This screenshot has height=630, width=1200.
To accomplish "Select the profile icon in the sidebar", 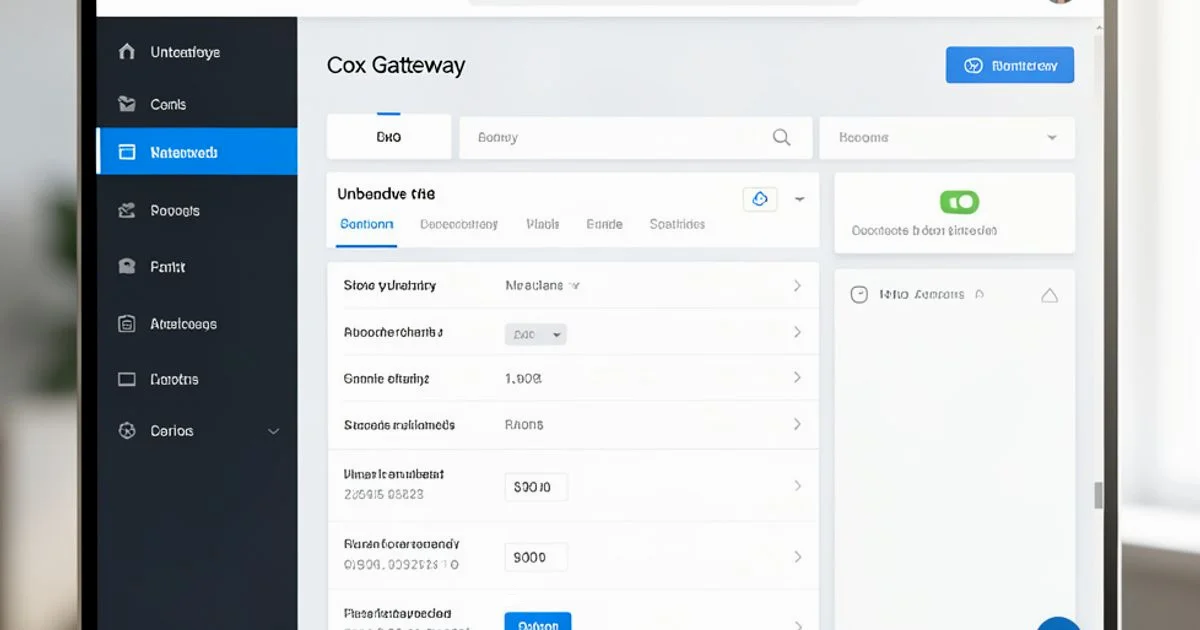I will (126, 266).
